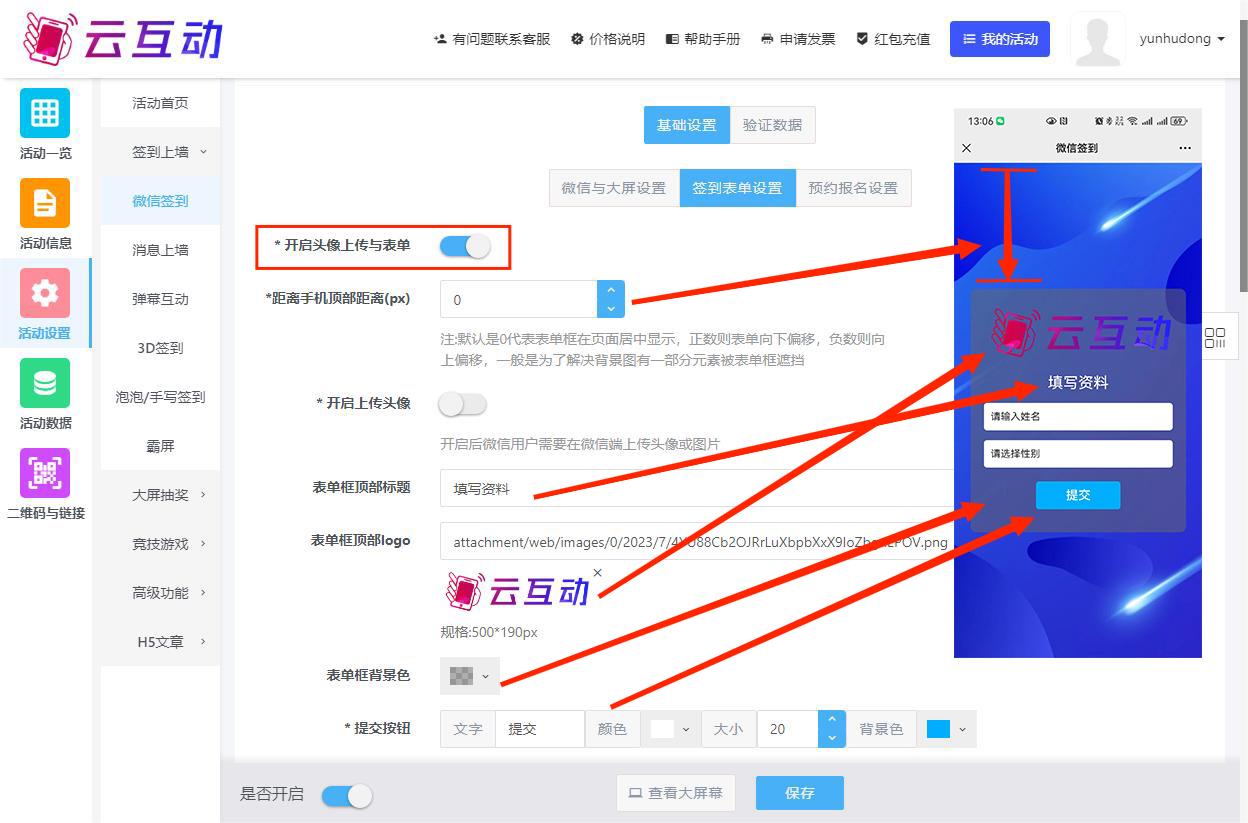Open the 二维码与链接 QR icon
Image resolution: width=1248 pixels, height=823 pixels.
point(45,473)
